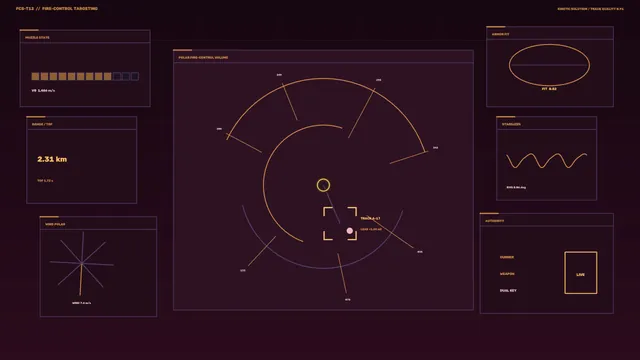Select the DUAL KEY authority entry
The image size is (640, 360).
pyautogui.click(x=508, y=291)
